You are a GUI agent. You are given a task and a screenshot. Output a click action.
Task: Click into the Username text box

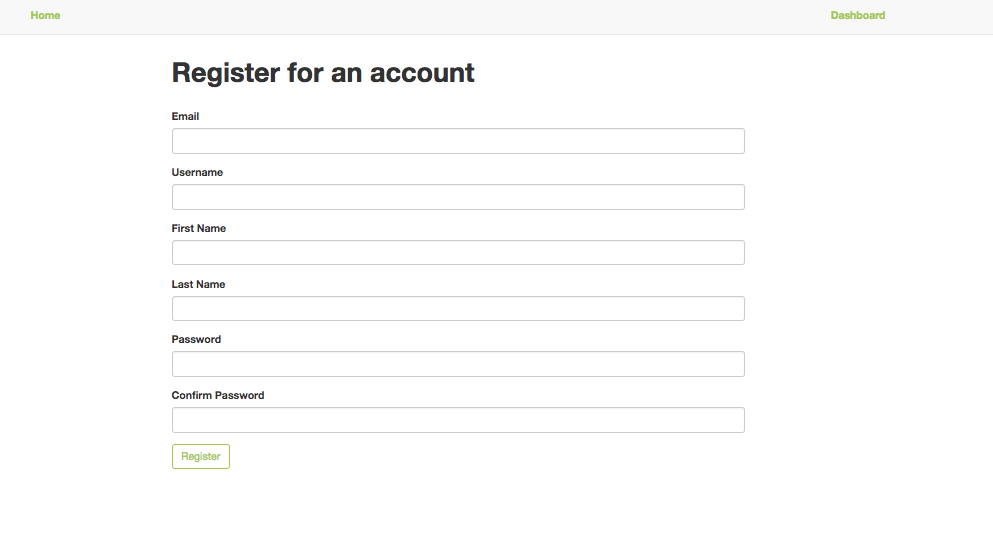(458, 197)
